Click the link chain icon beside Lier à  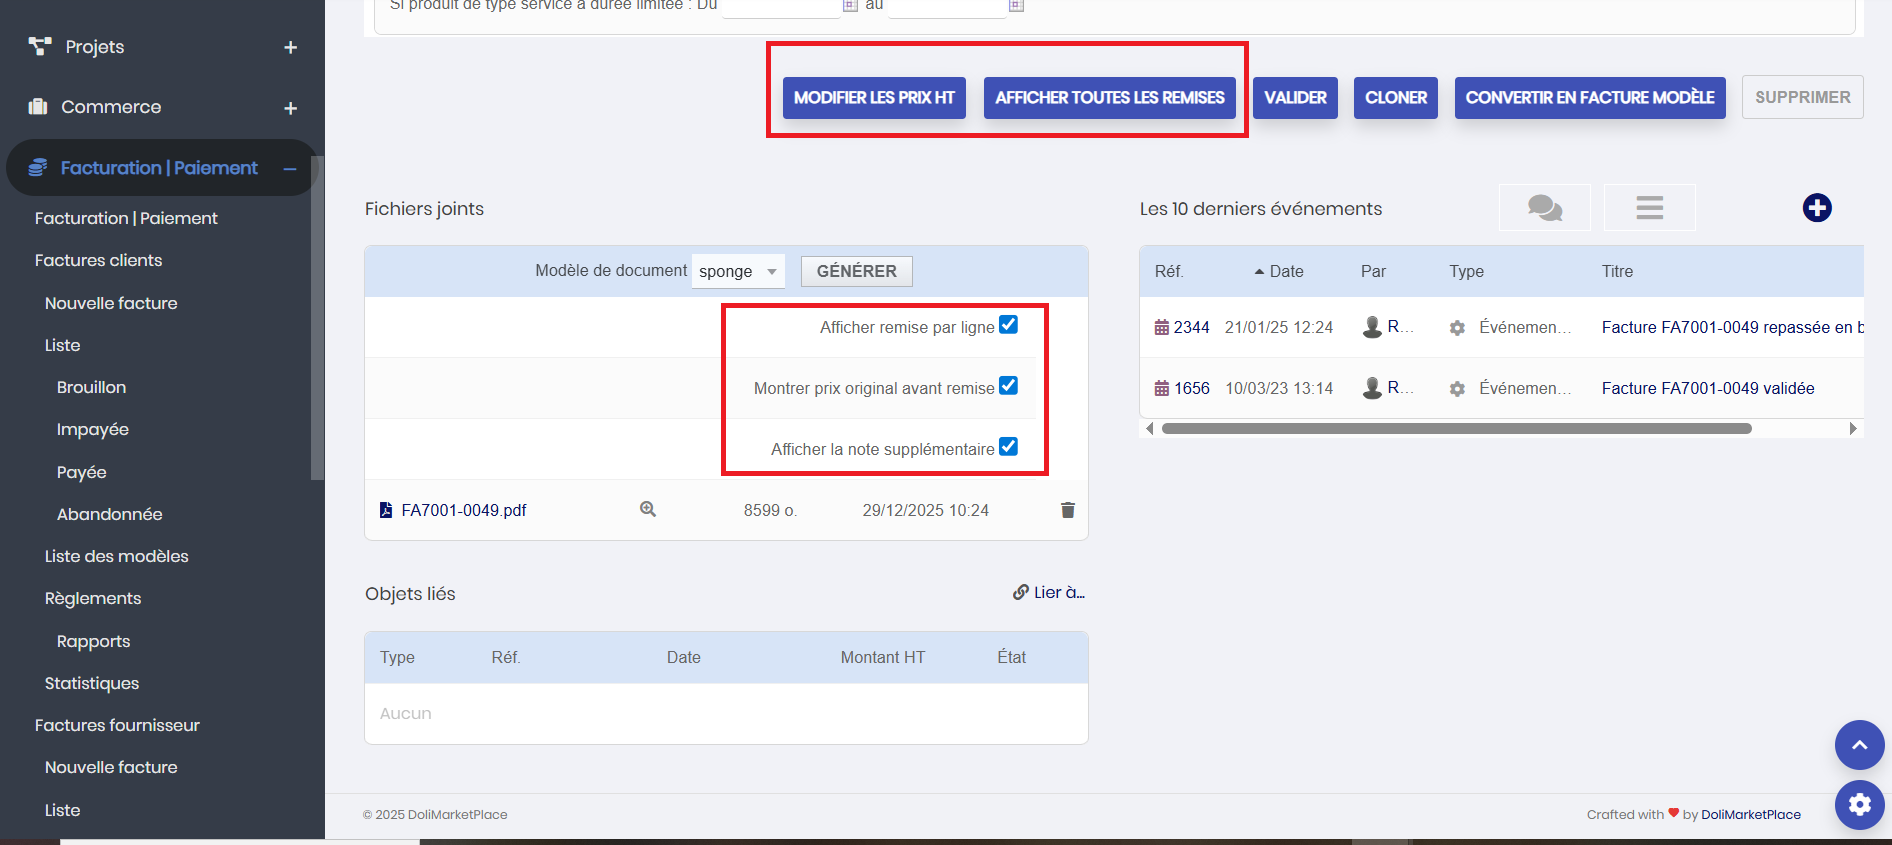[x=1021, y=592]
